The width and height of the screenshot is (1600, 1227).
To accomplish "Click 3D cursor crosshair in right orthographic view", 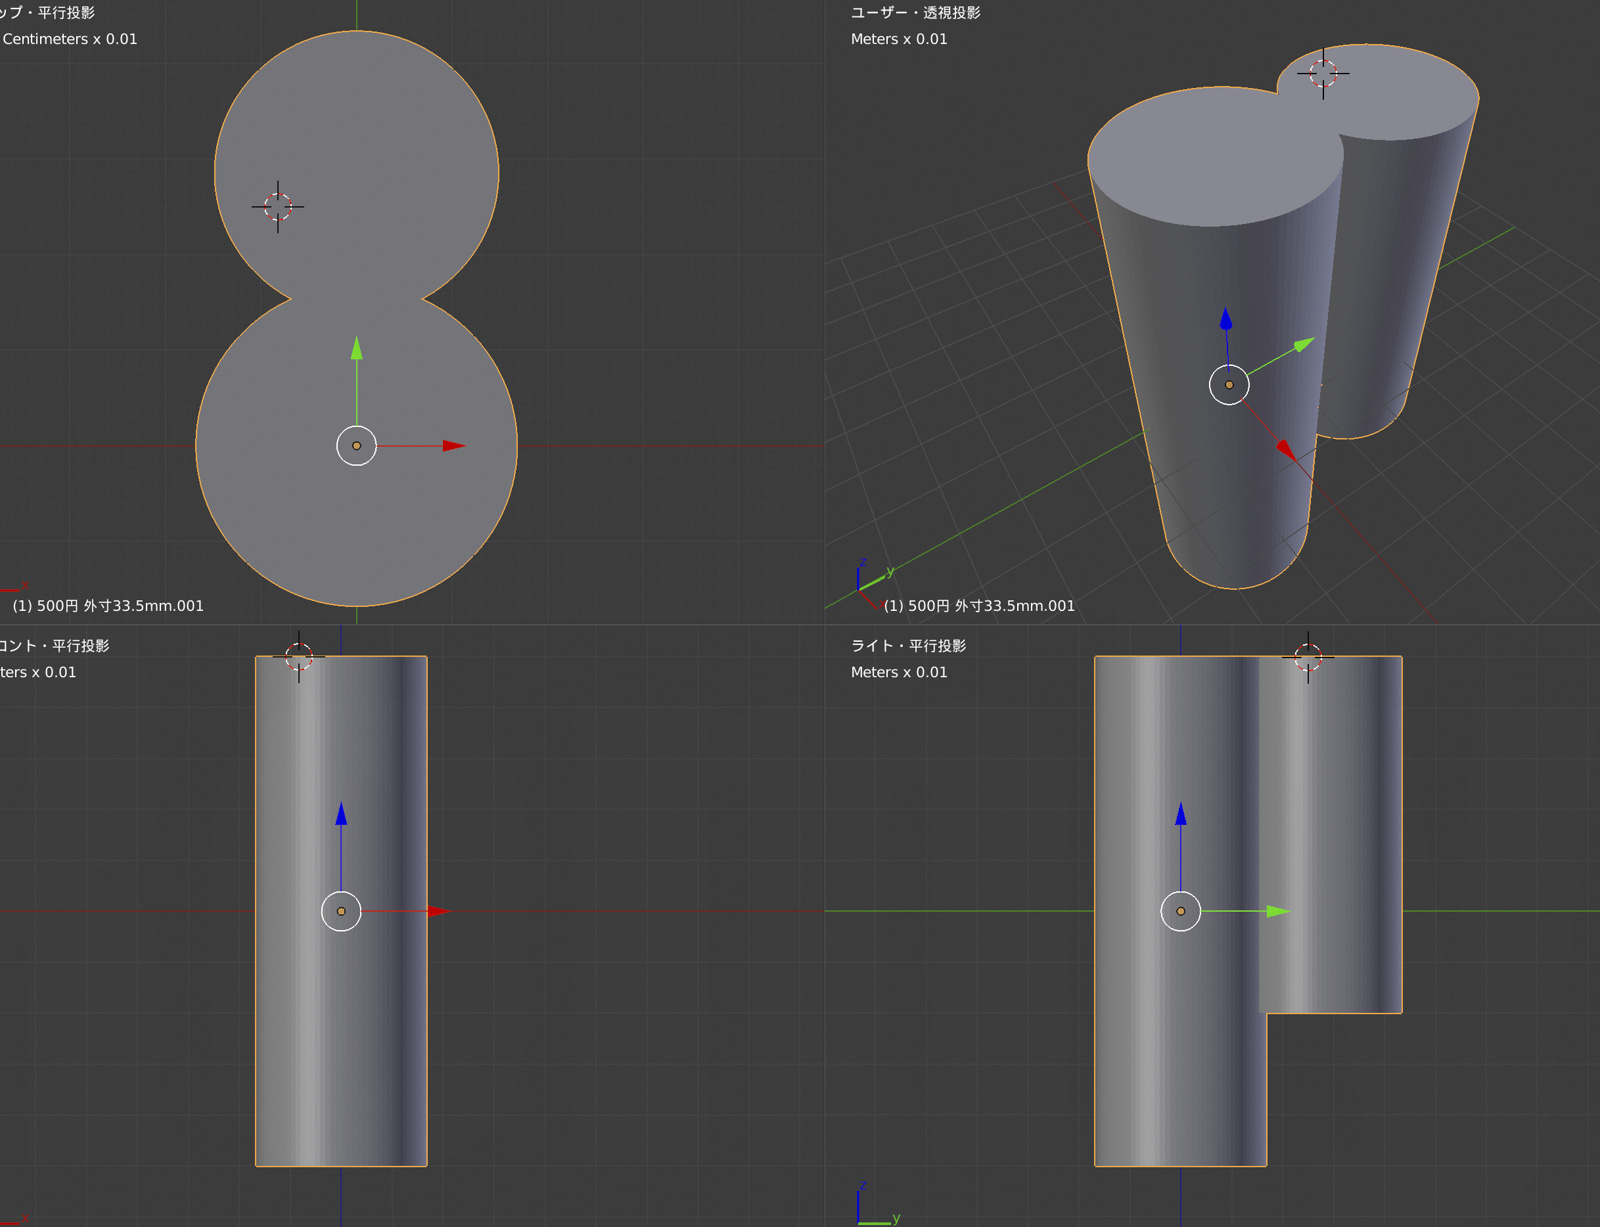I will (x=1308, y=657).
